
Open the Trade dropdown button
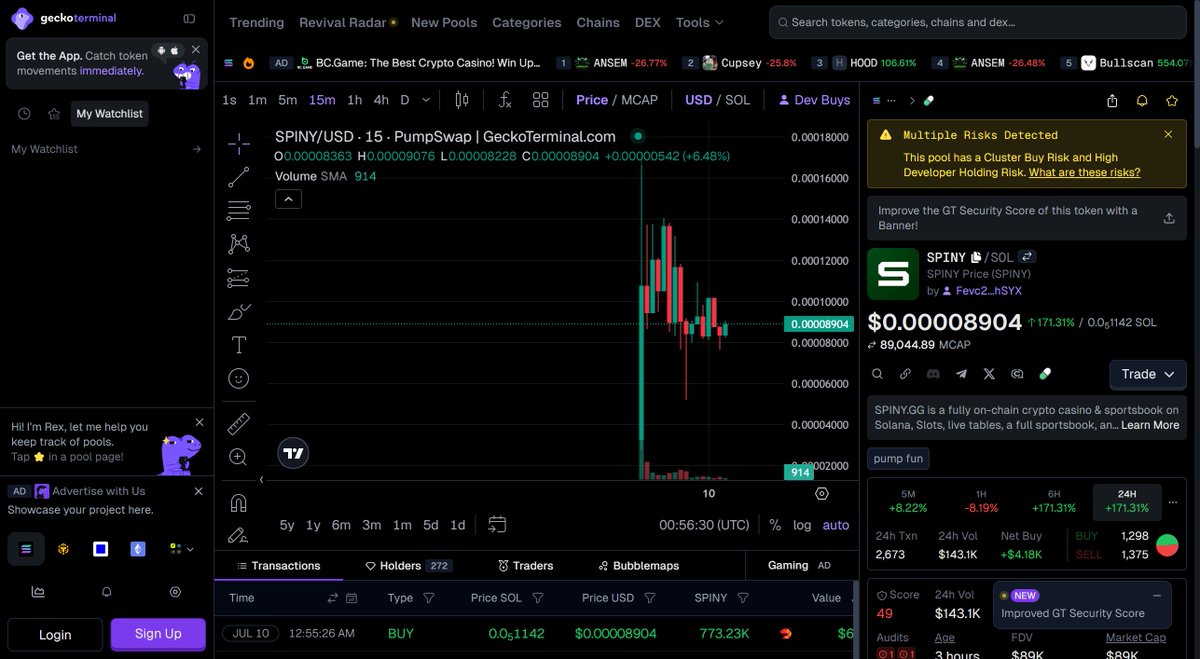1148,374
